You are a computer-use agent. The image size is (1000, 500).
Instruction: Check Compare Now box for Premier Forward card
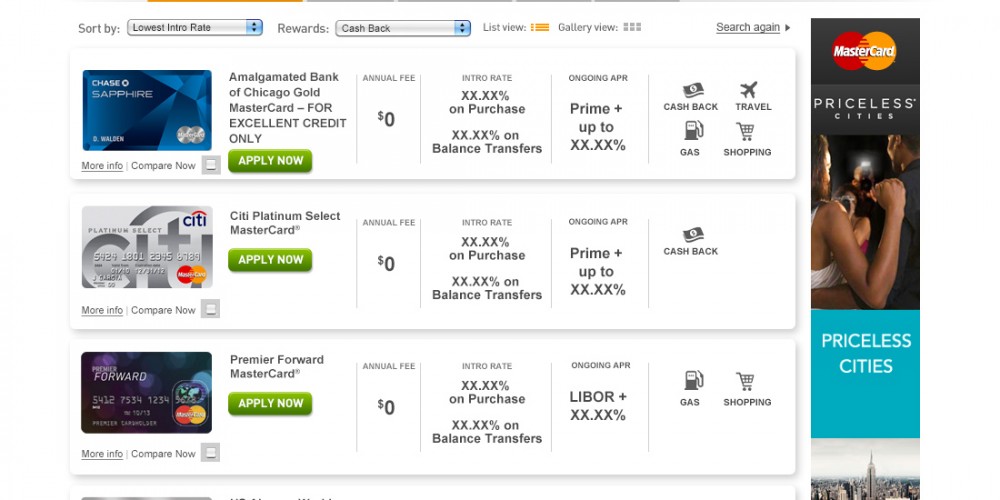[x=210, y=453]
